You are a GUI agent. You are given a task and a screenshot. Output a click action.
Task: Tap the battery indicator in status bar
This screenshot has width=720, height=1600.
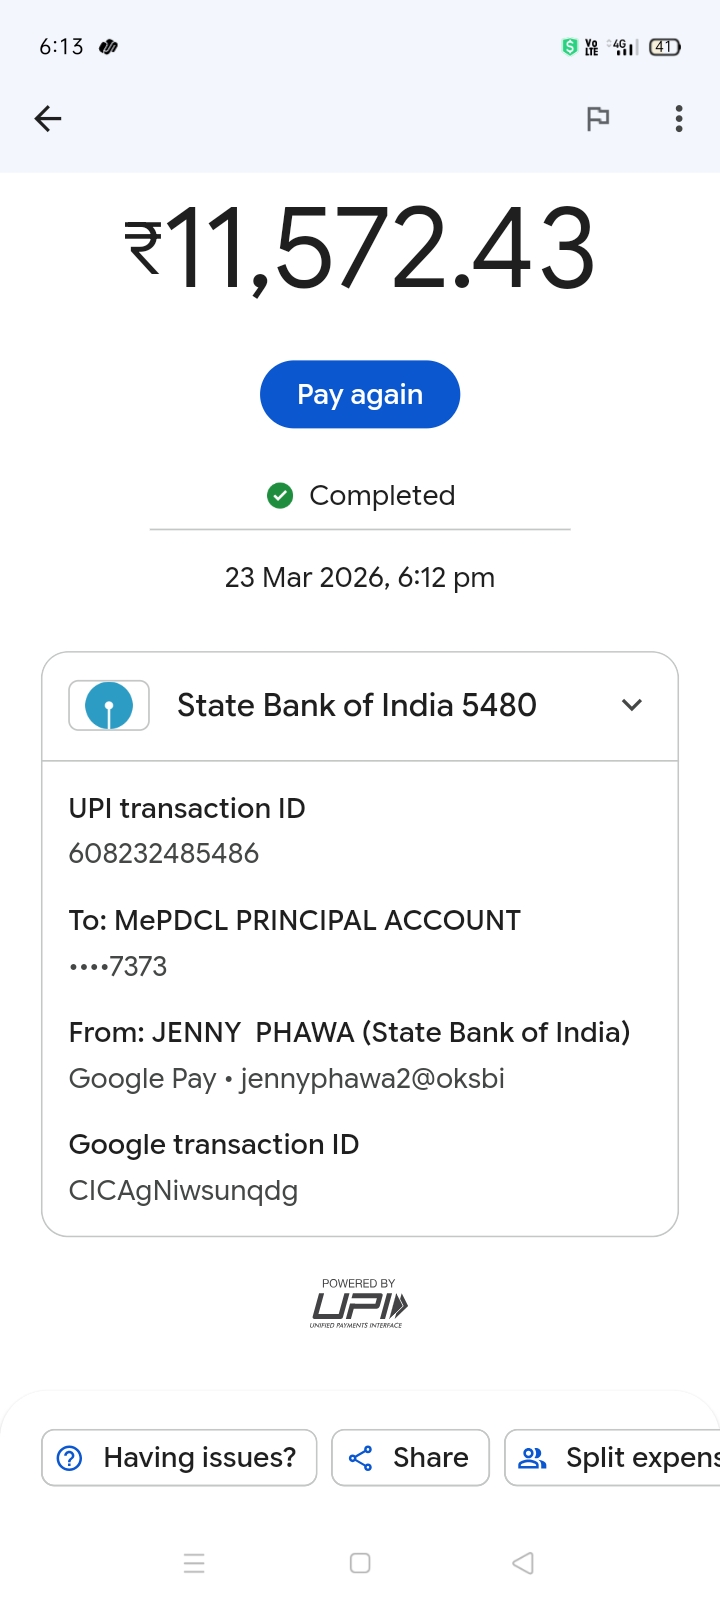pos(665,47)
